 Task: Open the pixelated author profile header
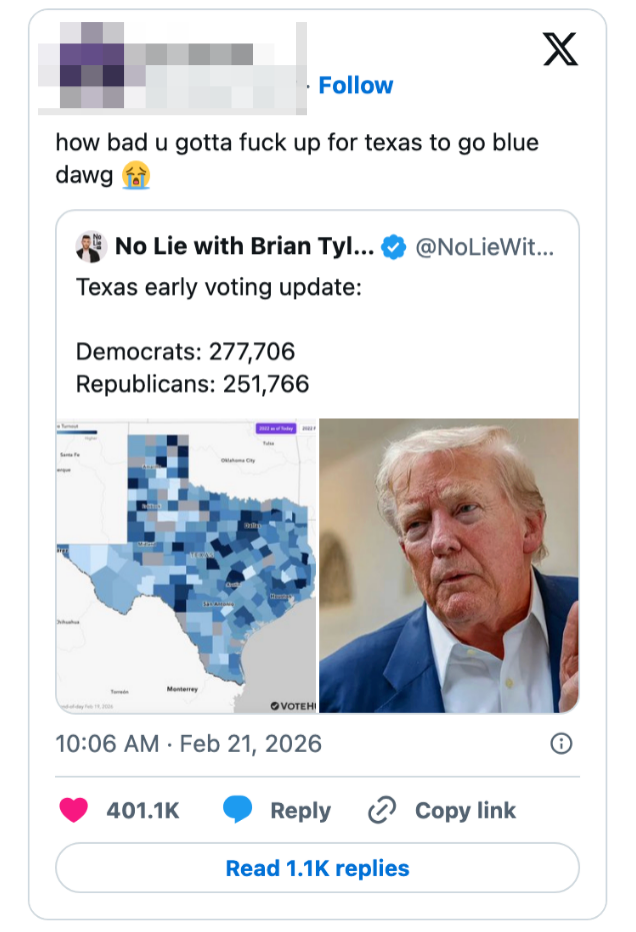[172, 66]
